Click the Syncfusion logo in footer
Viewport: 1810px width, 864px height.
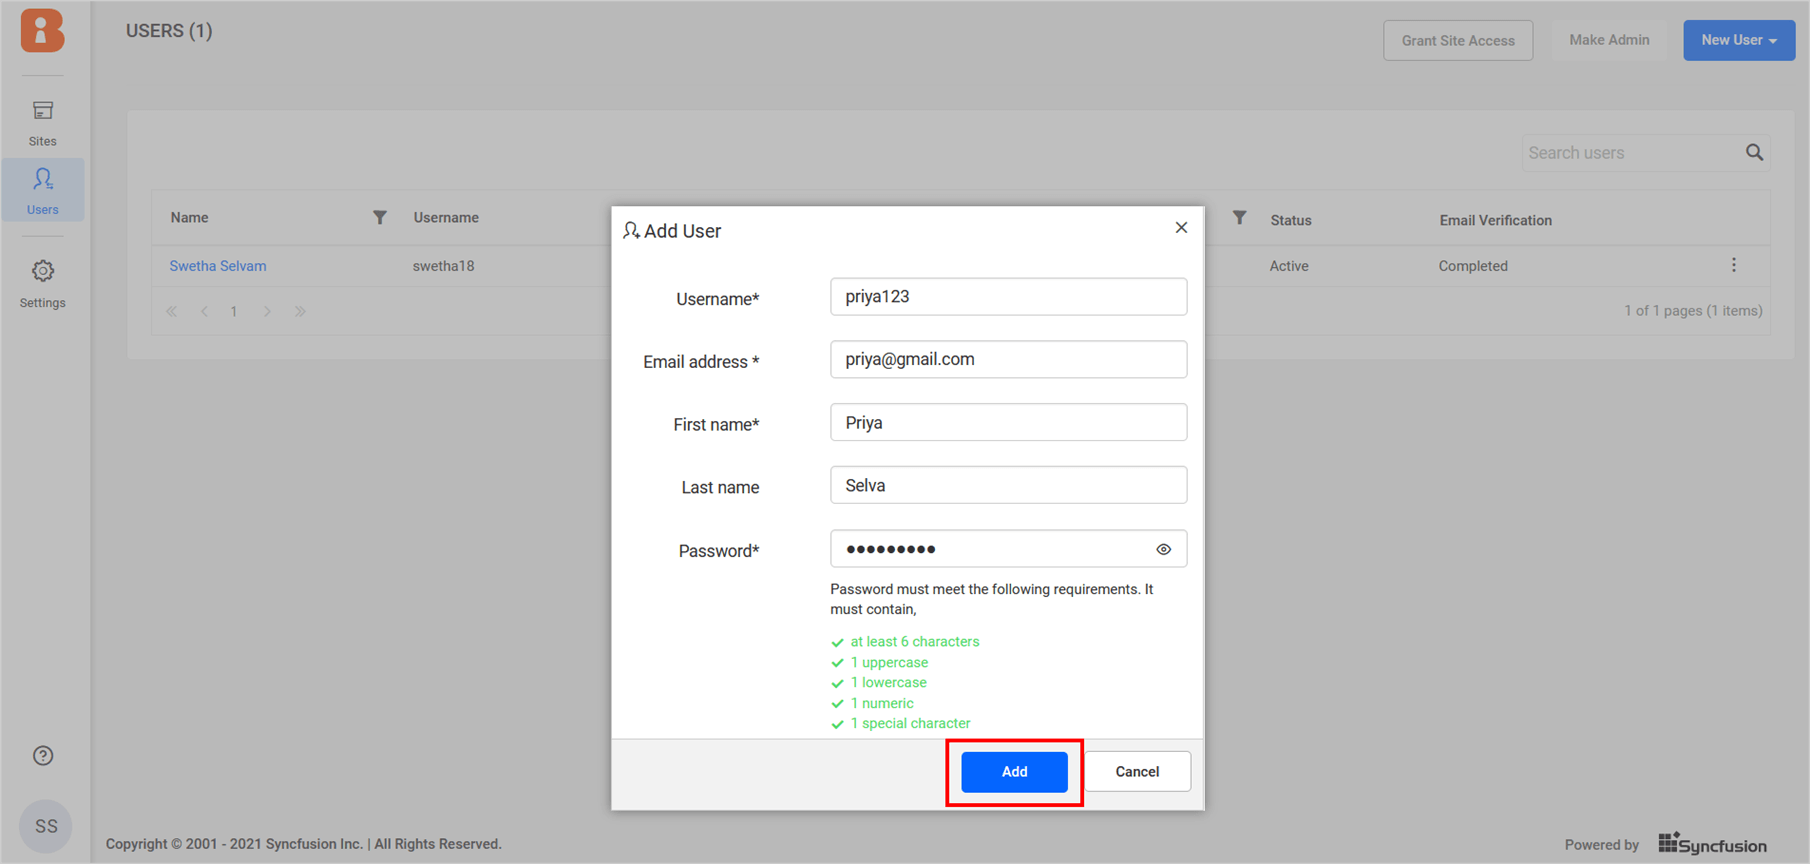[x=1712, y=844]
